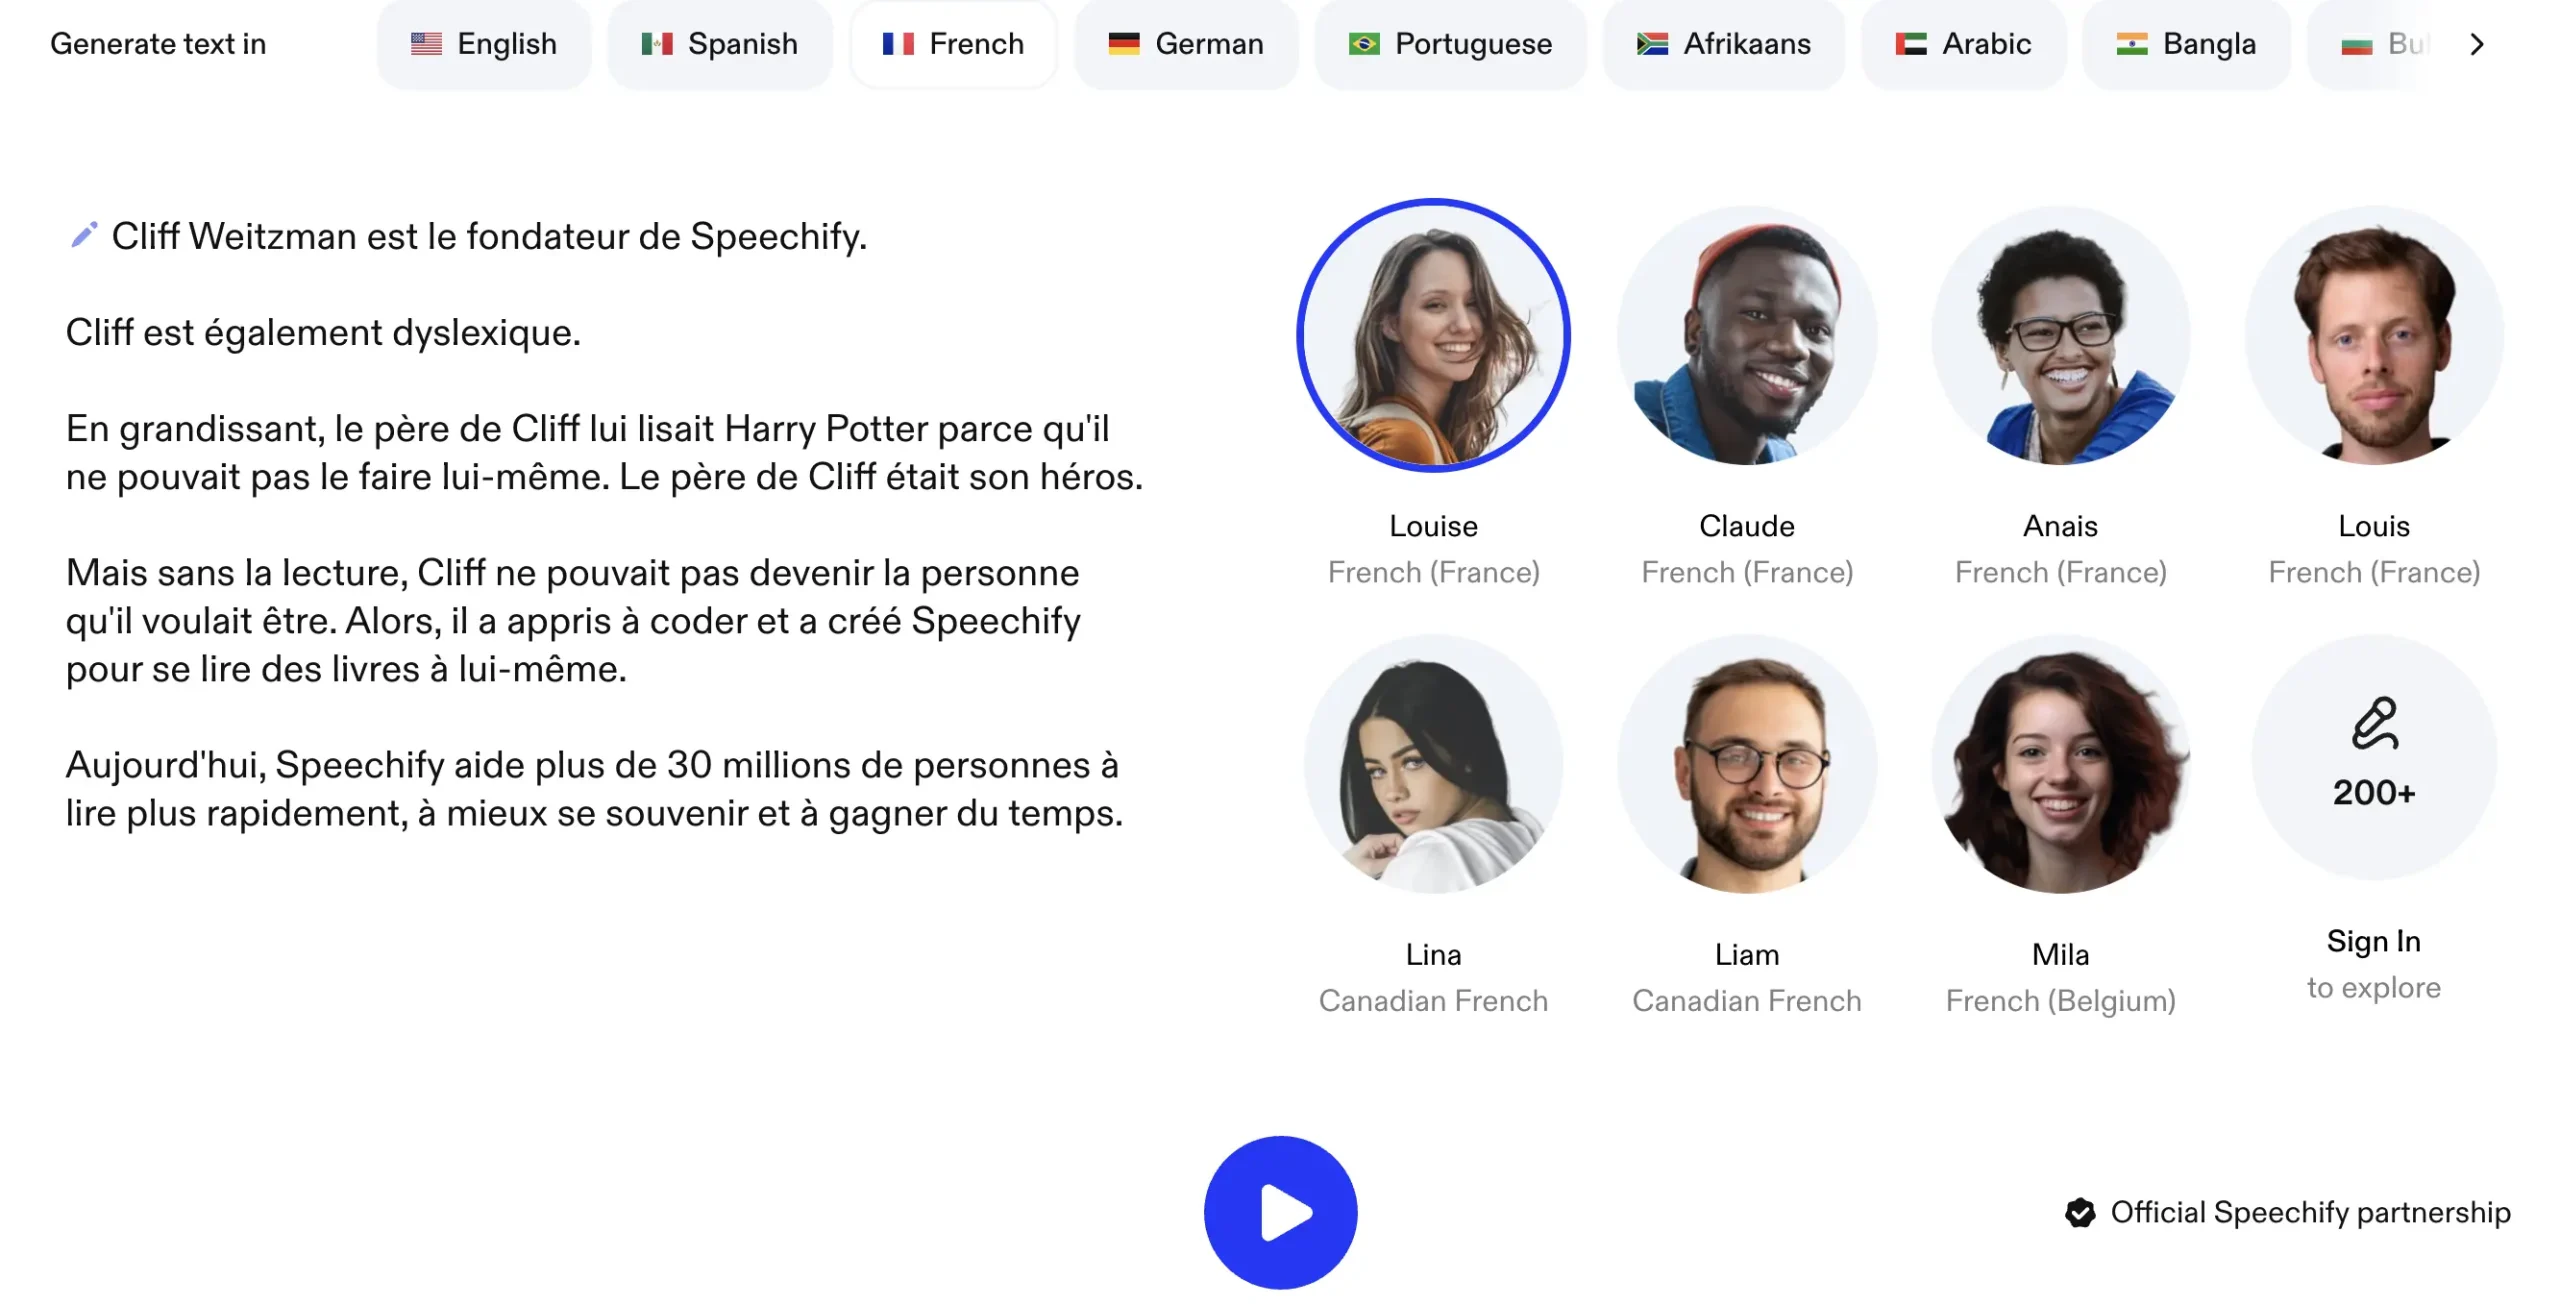Image resolution: width=2560 pixels, height=1305 pixels.
Task: Click the verified partnership badge icon
Action: [x=2080, y=1212]
